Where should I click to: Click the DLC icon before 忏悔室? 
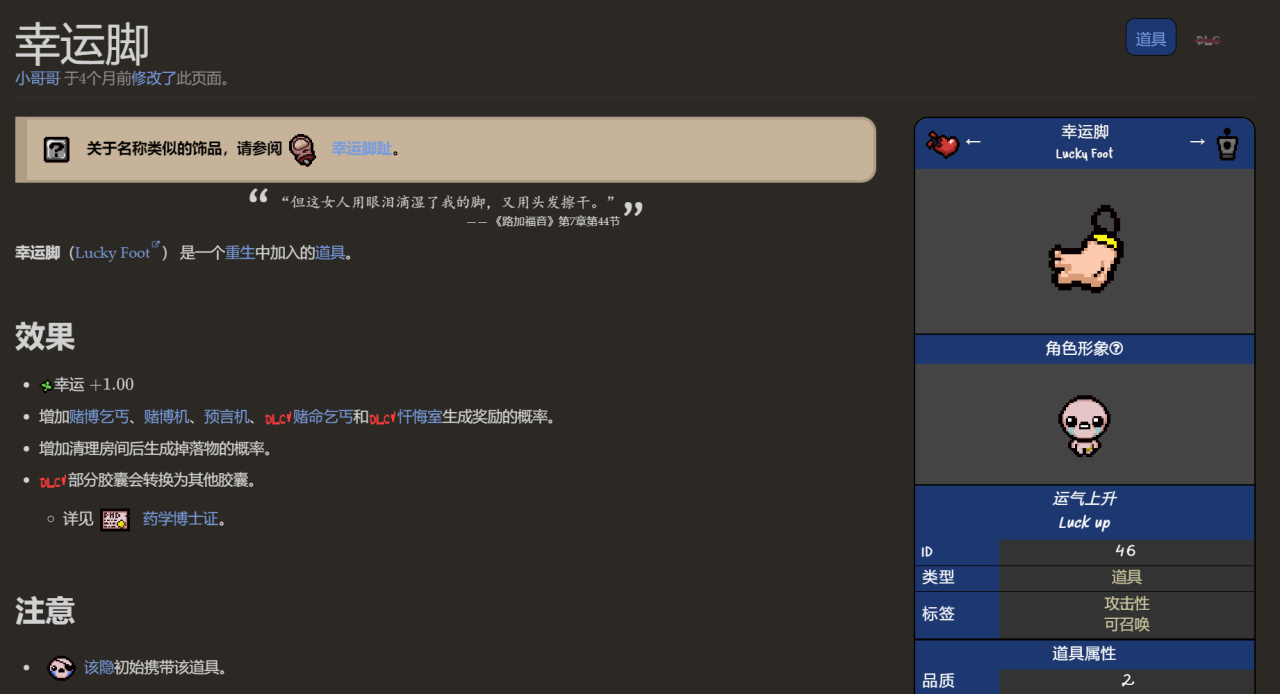click(x=383, y=418)
